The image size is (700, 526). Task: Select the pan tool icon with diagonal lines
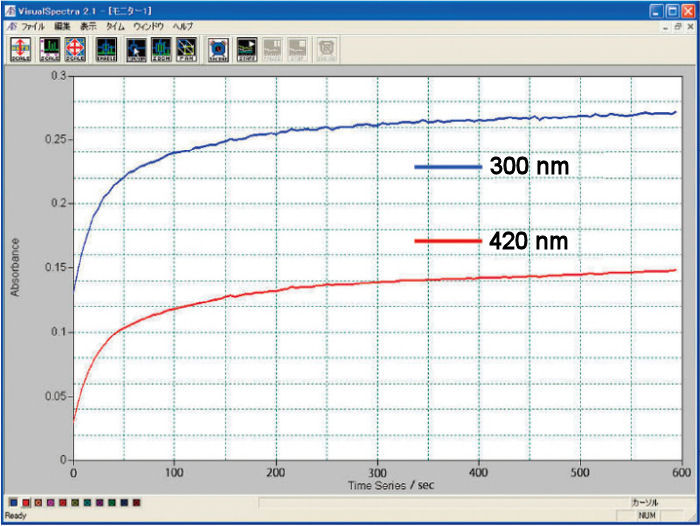pos(187,48)
